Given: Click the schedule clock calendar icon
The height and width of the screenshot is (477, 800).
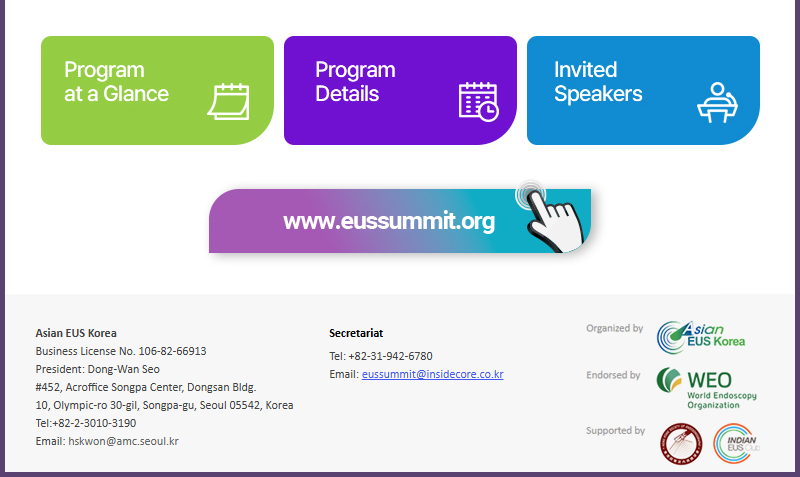Looking at the screenshot, I should pos(479,102).
